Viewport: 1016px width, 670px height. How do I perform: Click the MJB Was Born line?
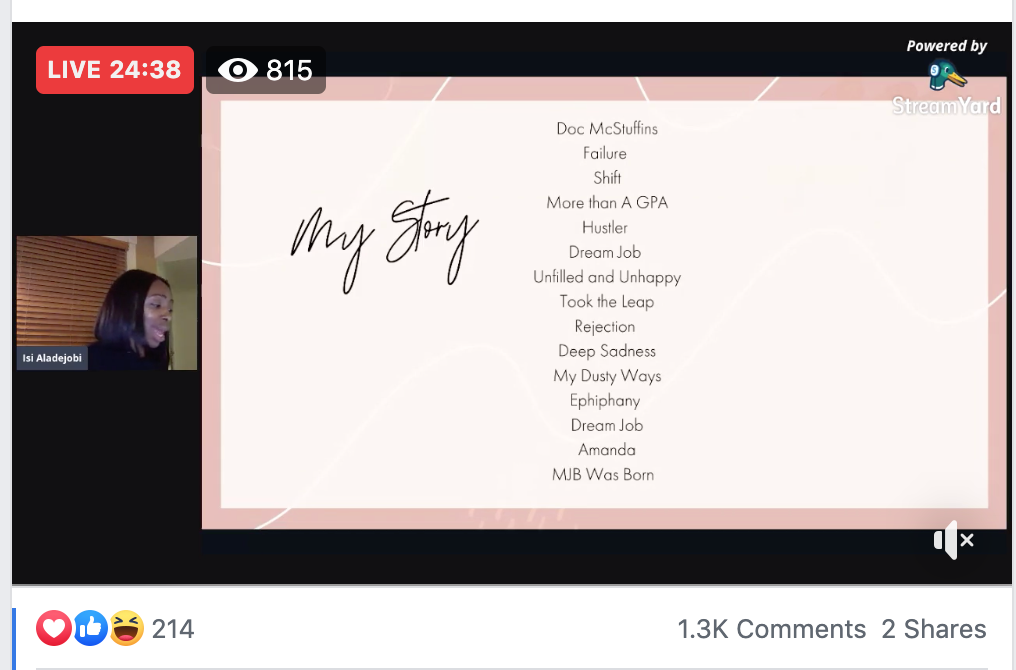click(603, 475)
